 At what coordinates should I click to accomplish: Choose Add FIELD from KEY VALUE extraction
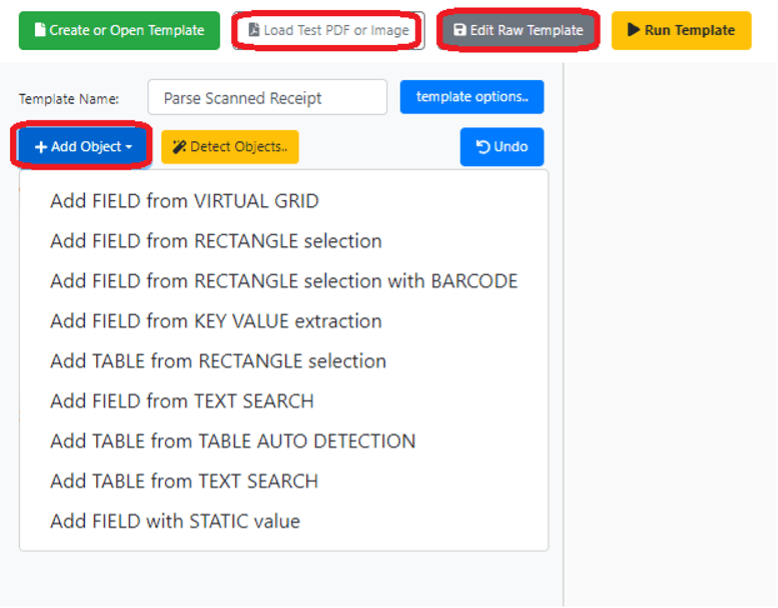pos(216,321)
